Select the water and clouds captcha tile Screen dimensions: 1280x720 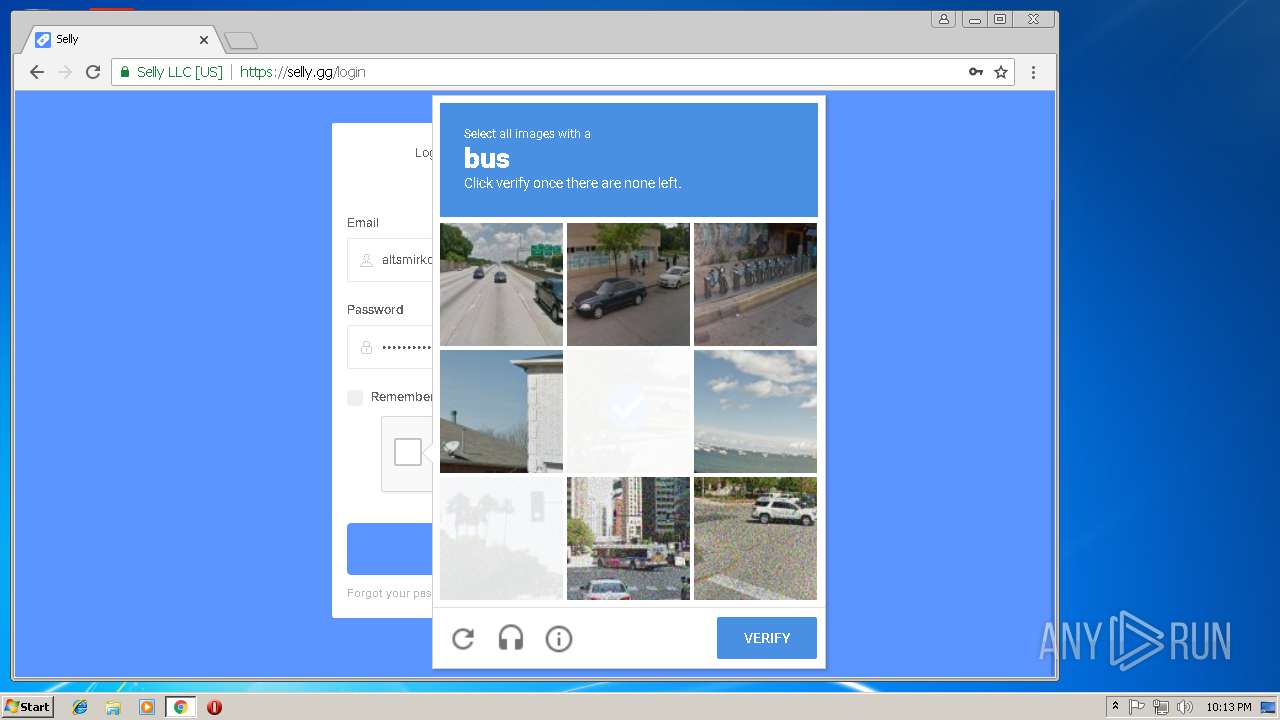755,411
